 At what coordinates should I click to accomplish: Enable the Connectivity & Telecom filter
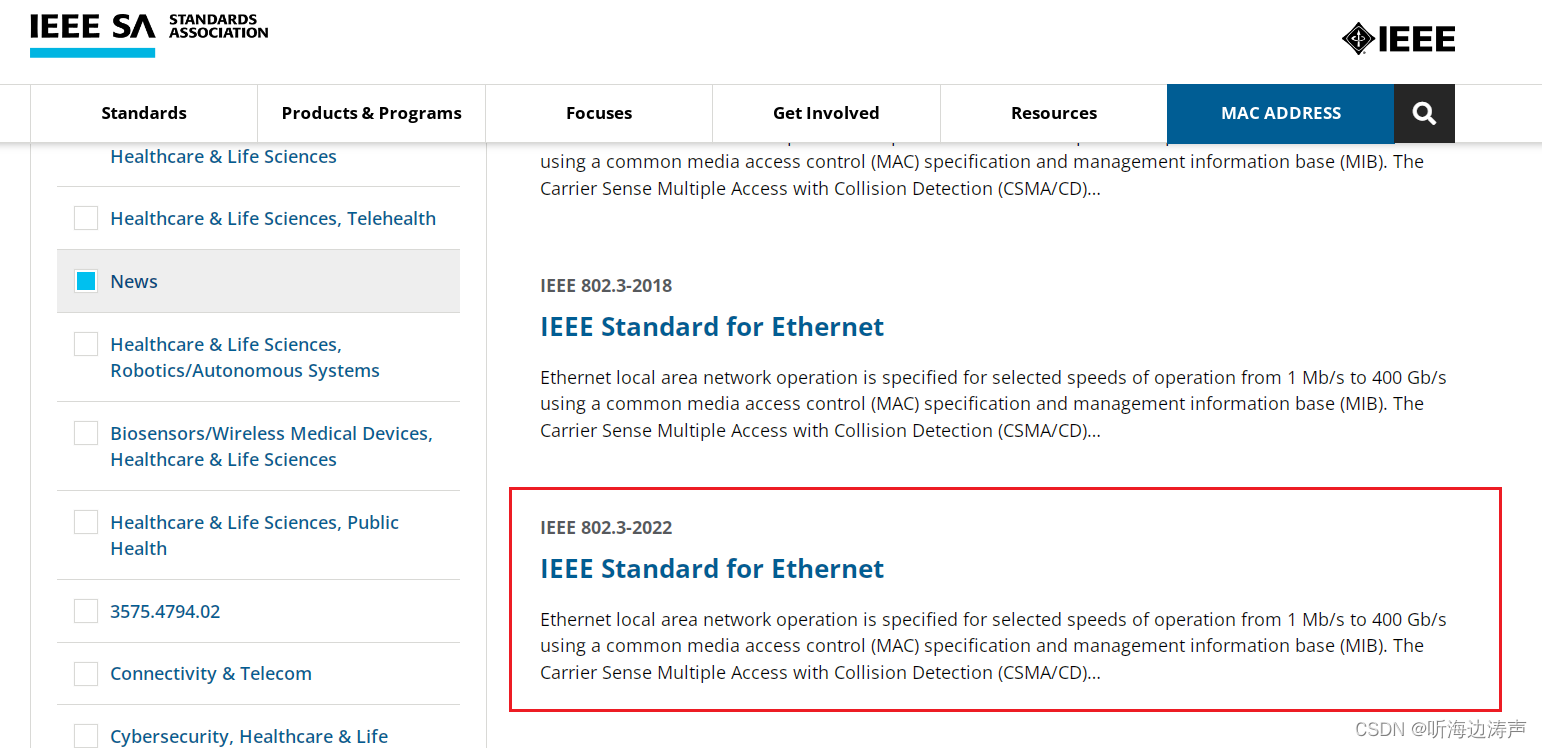[x=85, y=673]
